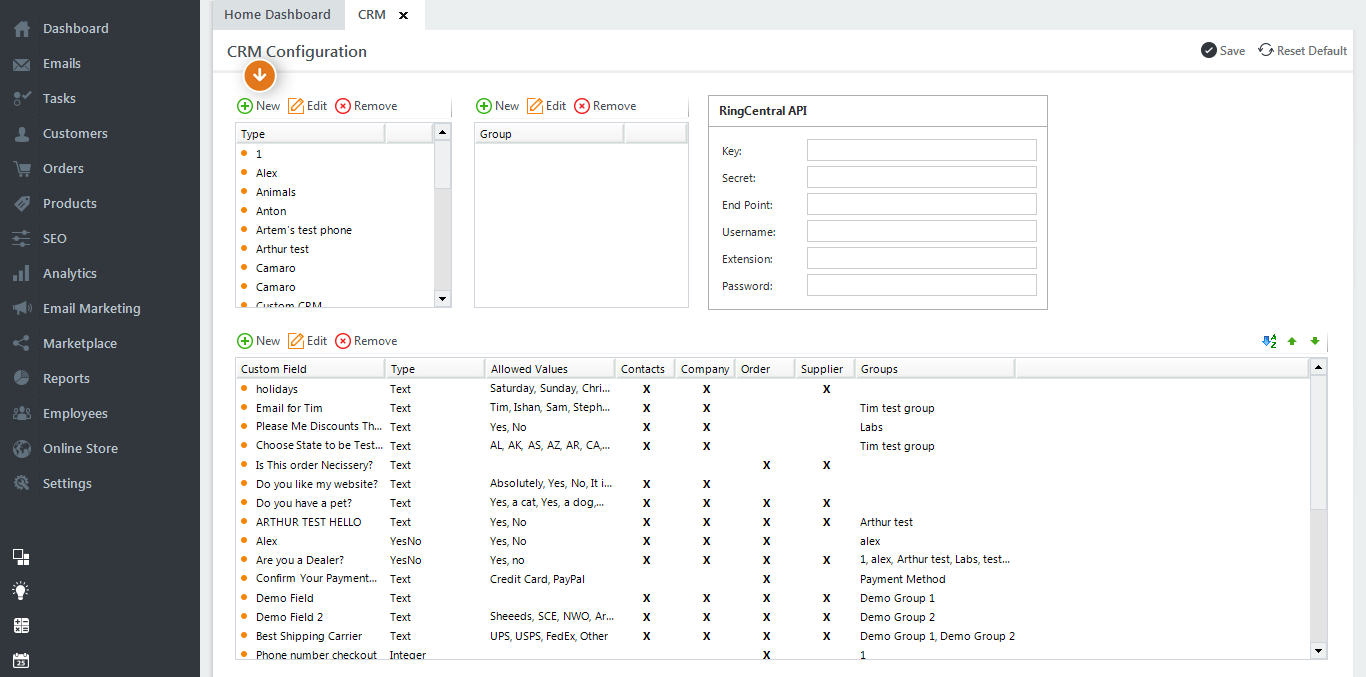Focus the RingCentral Password field

tap(922, 286)
